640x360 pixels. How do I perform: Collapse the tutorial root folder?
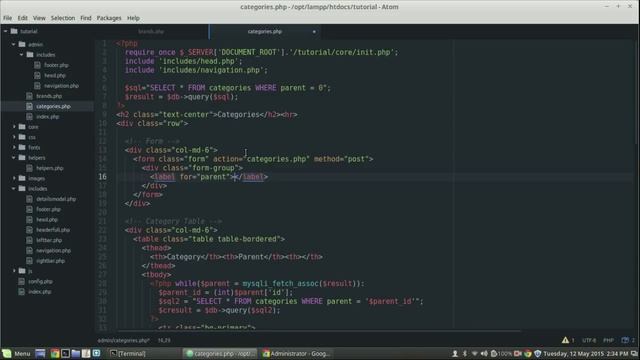(6, 31)
